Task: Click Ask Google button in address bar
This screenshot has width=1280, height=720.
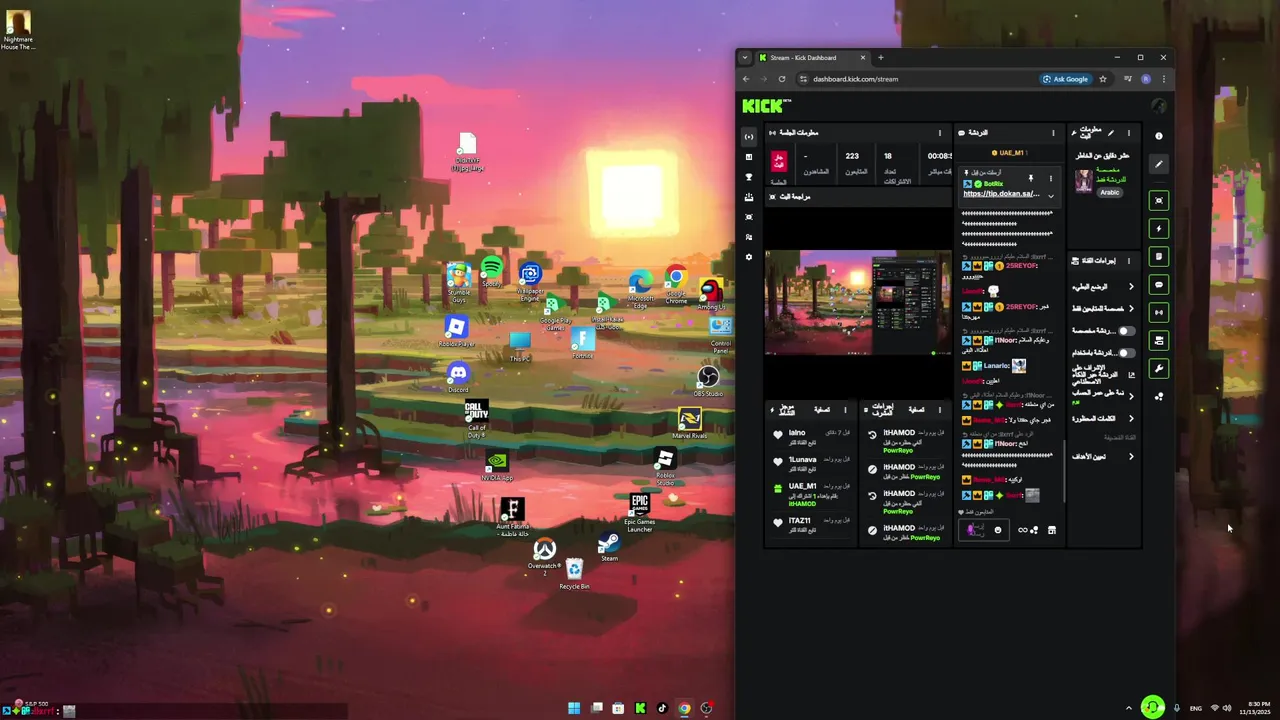Action: click(1065, 79)
